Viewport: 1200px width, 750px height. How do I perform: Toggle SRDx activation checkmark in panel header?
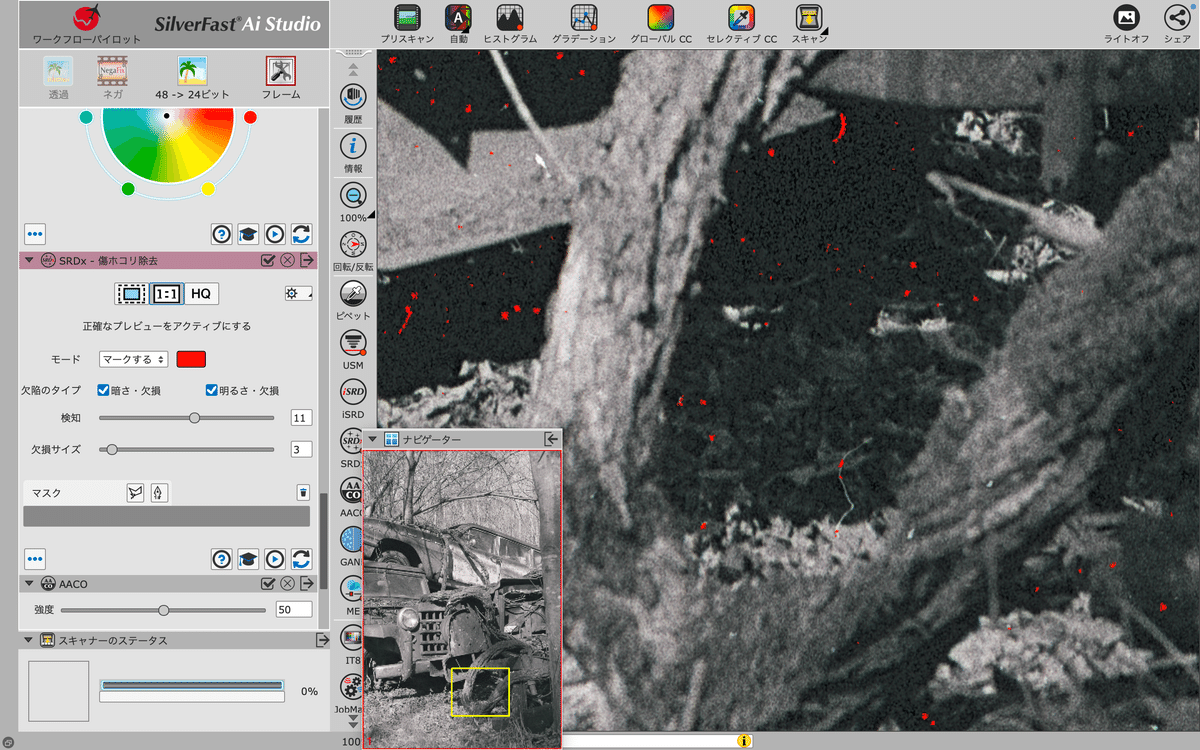[268, 259]
